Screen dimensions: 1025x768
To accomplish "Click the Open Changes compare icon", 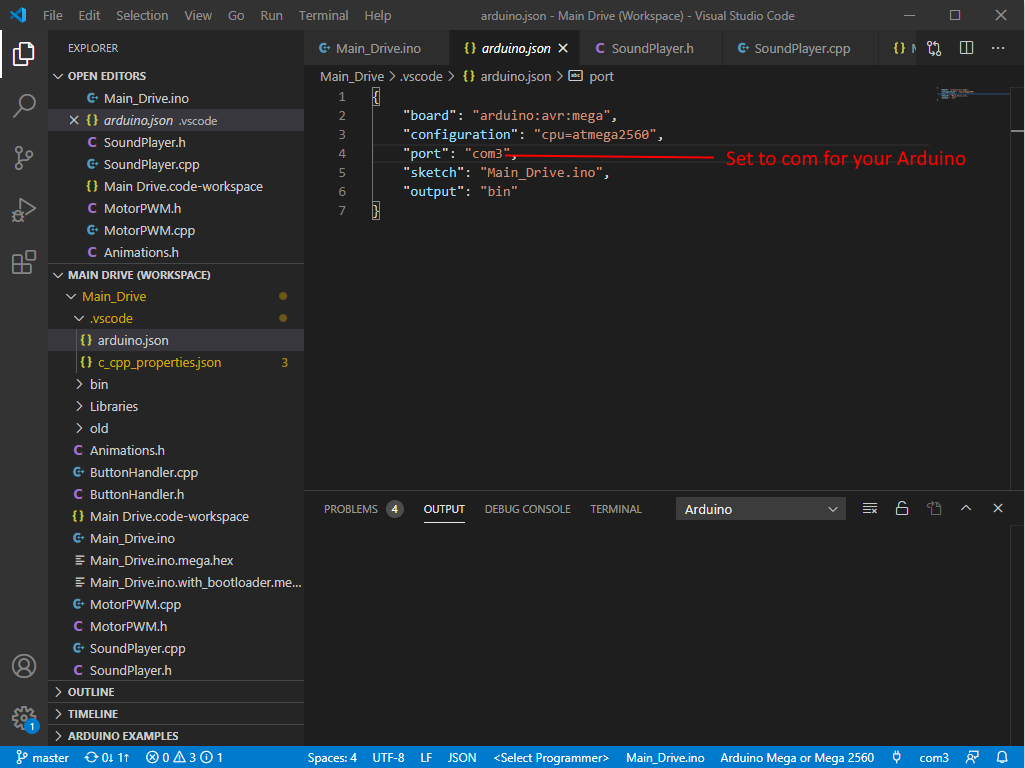I will click(934, 48).
